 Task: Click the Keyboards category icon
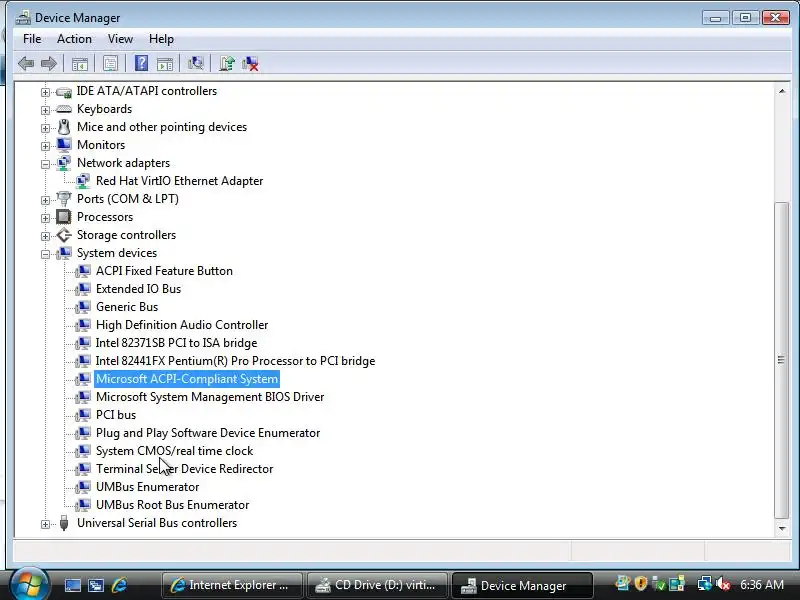click(64, 109)
